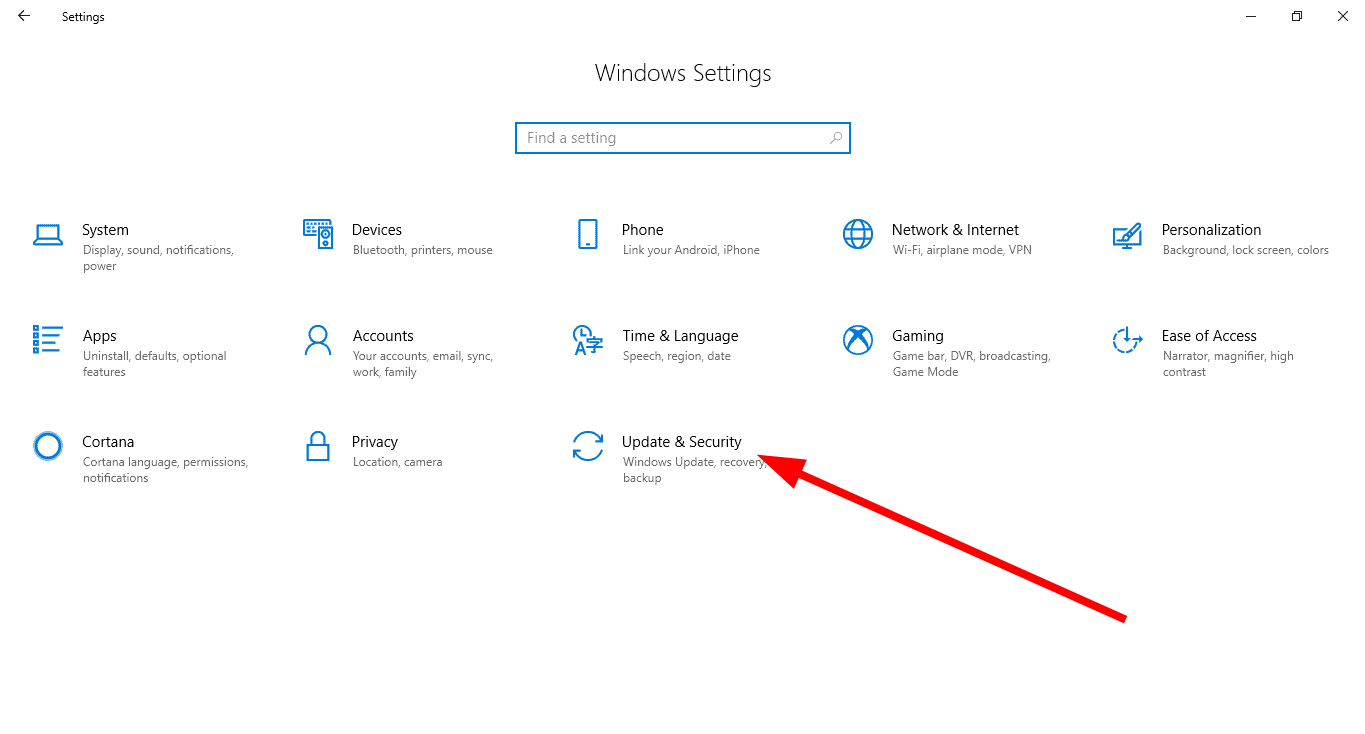Open the Update & Security title
Image resolution: width=1365 pixels, height=734 pixels.
[x=682, y=442]
